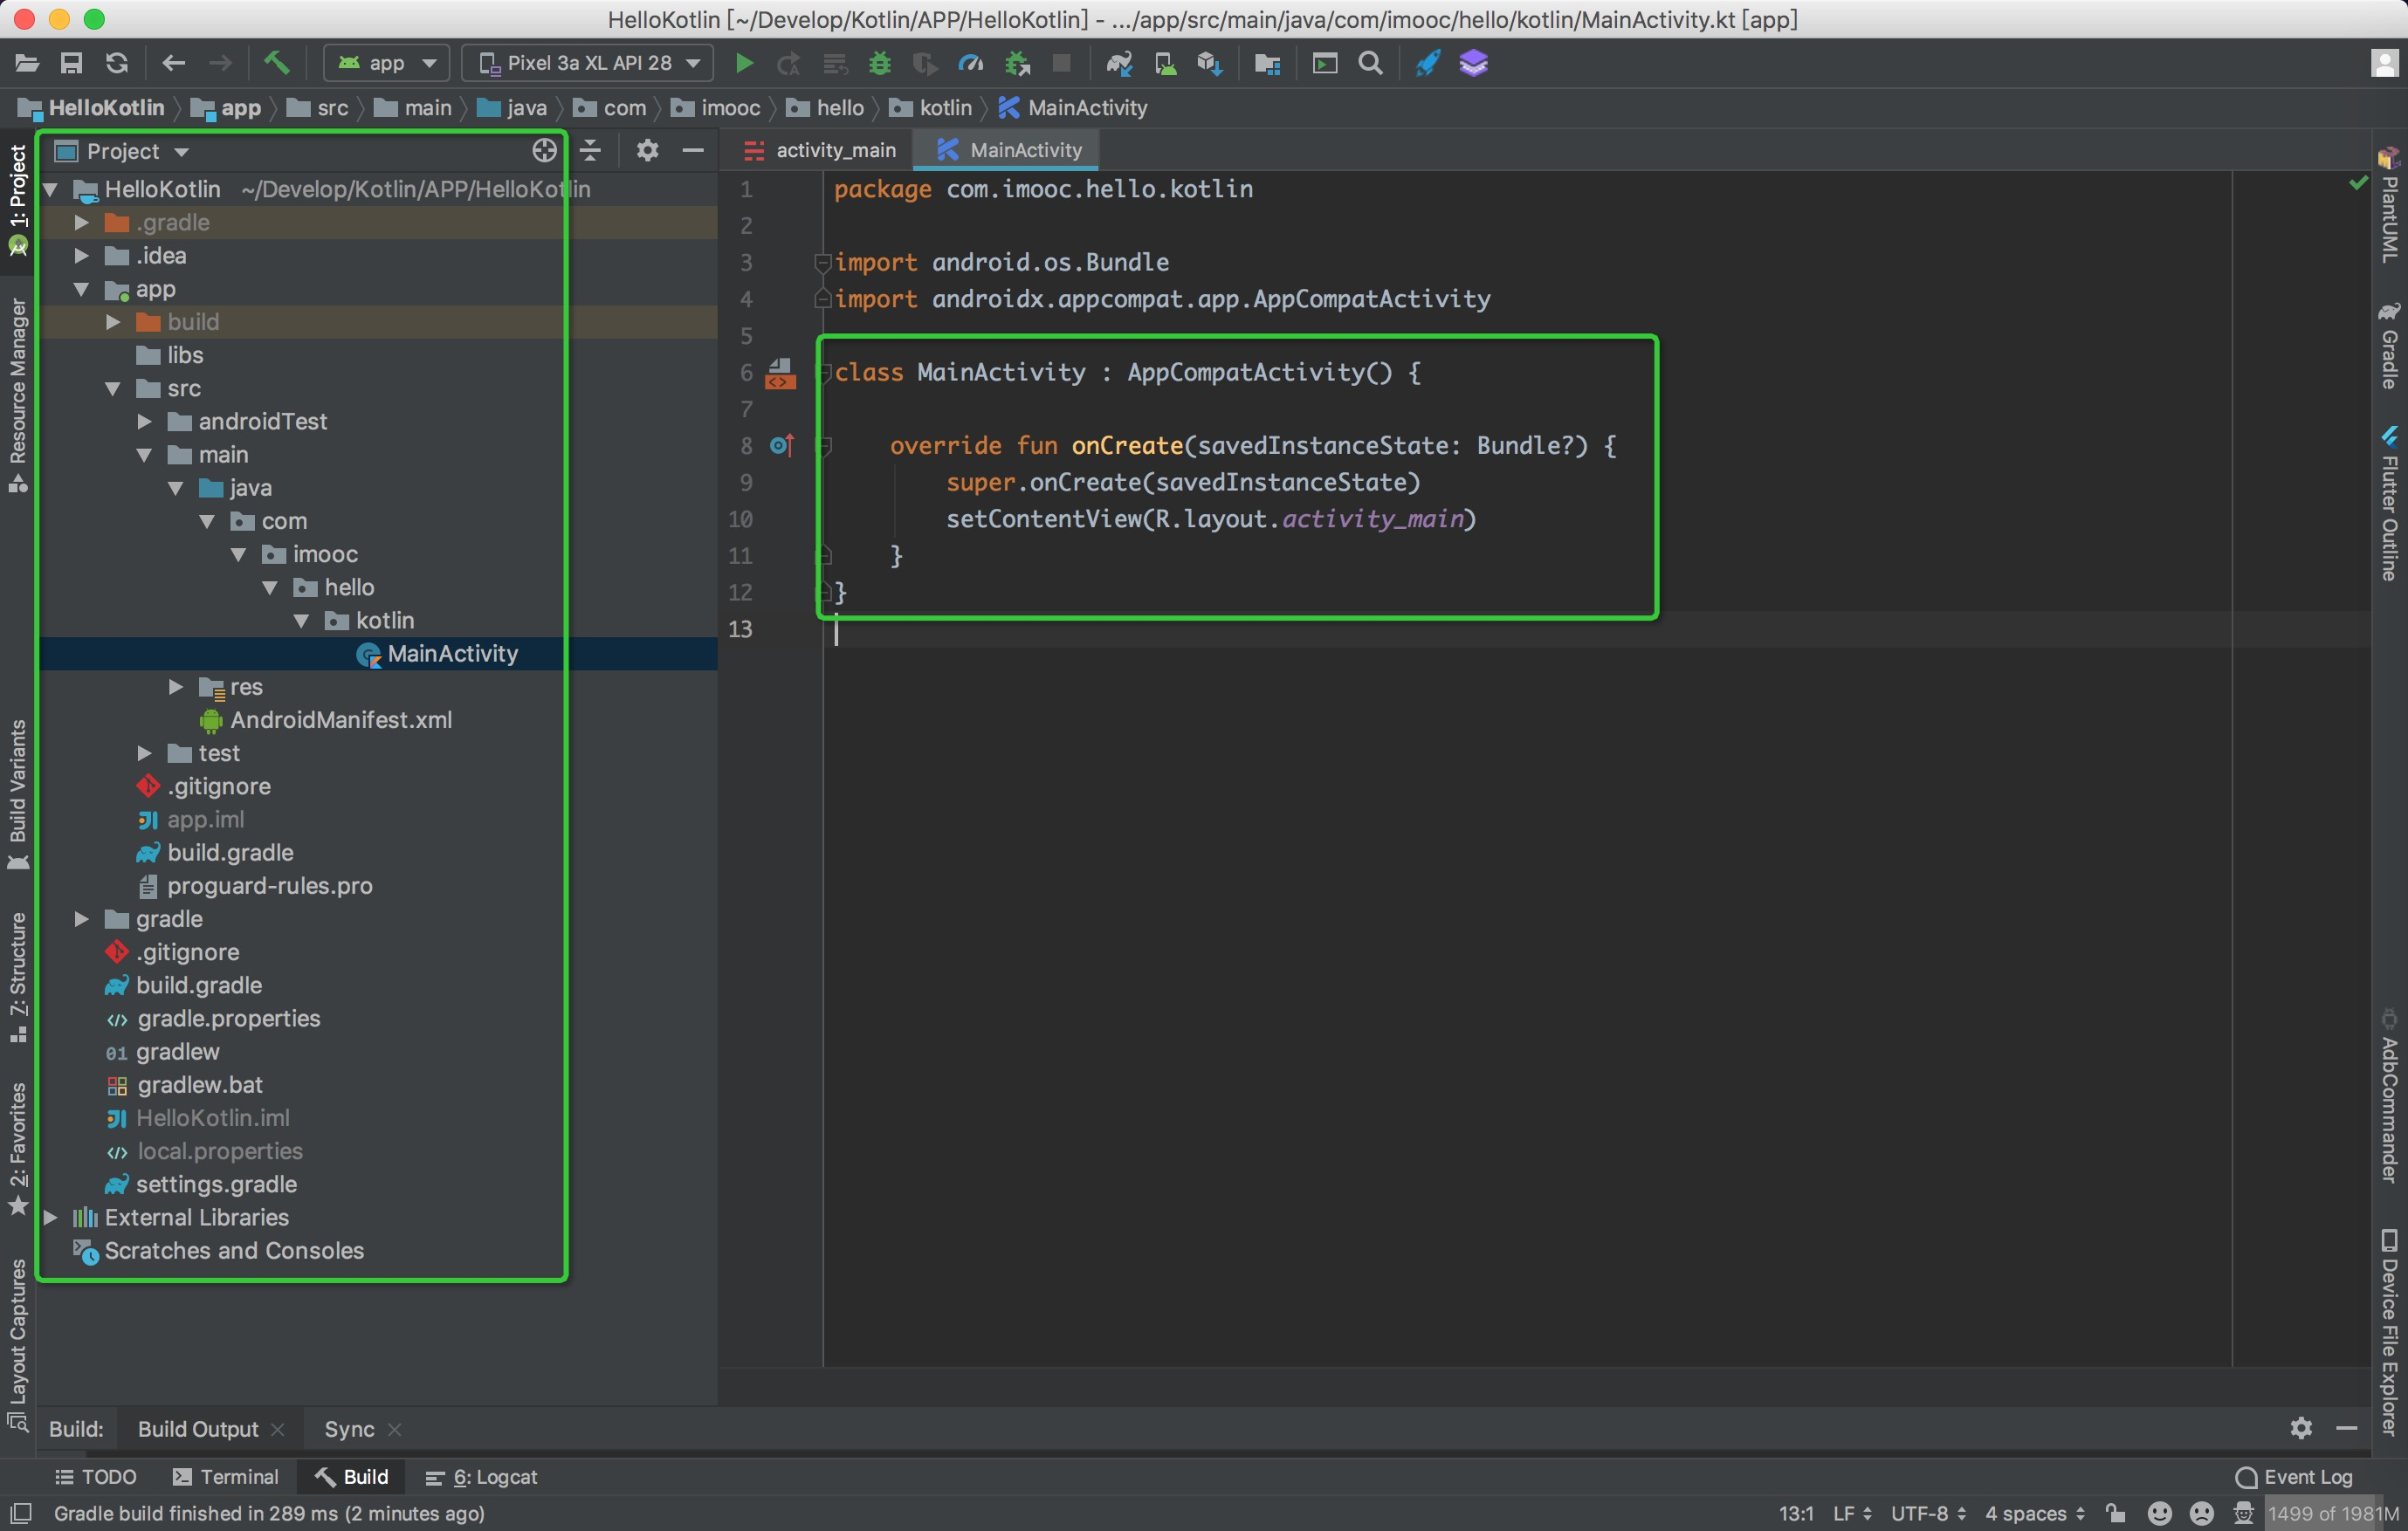Open SDK Manager toolbar icon
The height and width of the screenshot is (1531, 2408).
pyautogui.click(x=1210, y=64)
